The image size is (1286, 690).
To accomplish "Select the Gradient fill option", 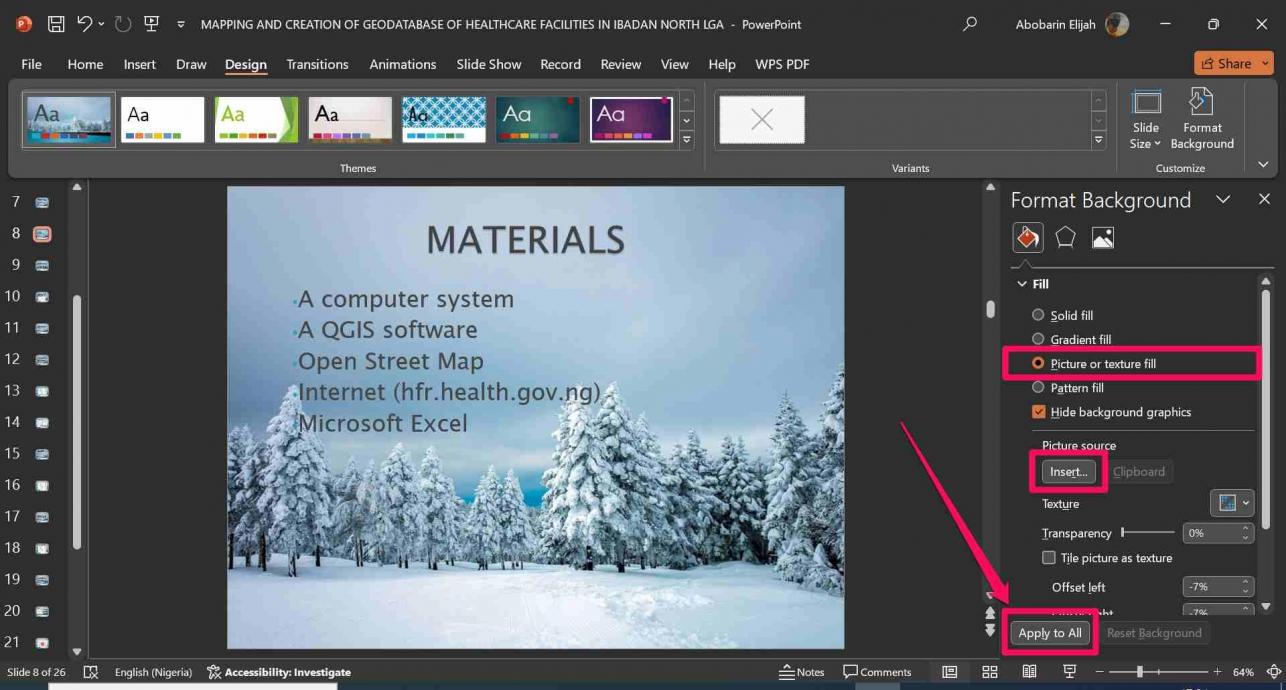I will tap(1038, 339).
